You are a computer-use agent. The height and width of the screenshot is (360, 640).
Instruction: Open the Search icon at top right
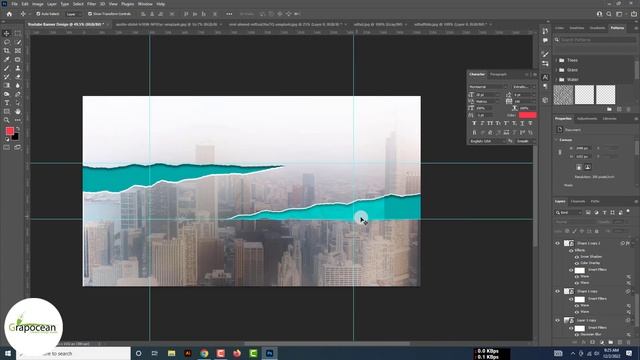609,14
